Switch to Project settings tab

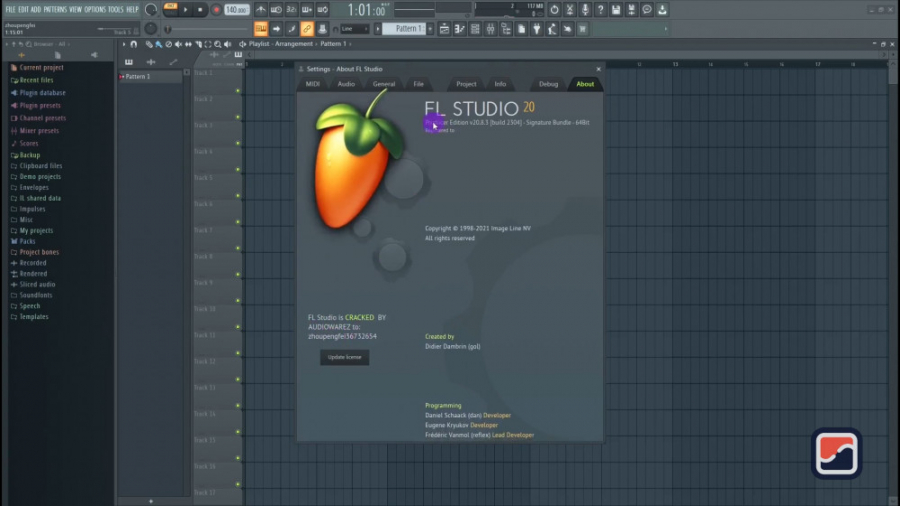tap(466, 84)
